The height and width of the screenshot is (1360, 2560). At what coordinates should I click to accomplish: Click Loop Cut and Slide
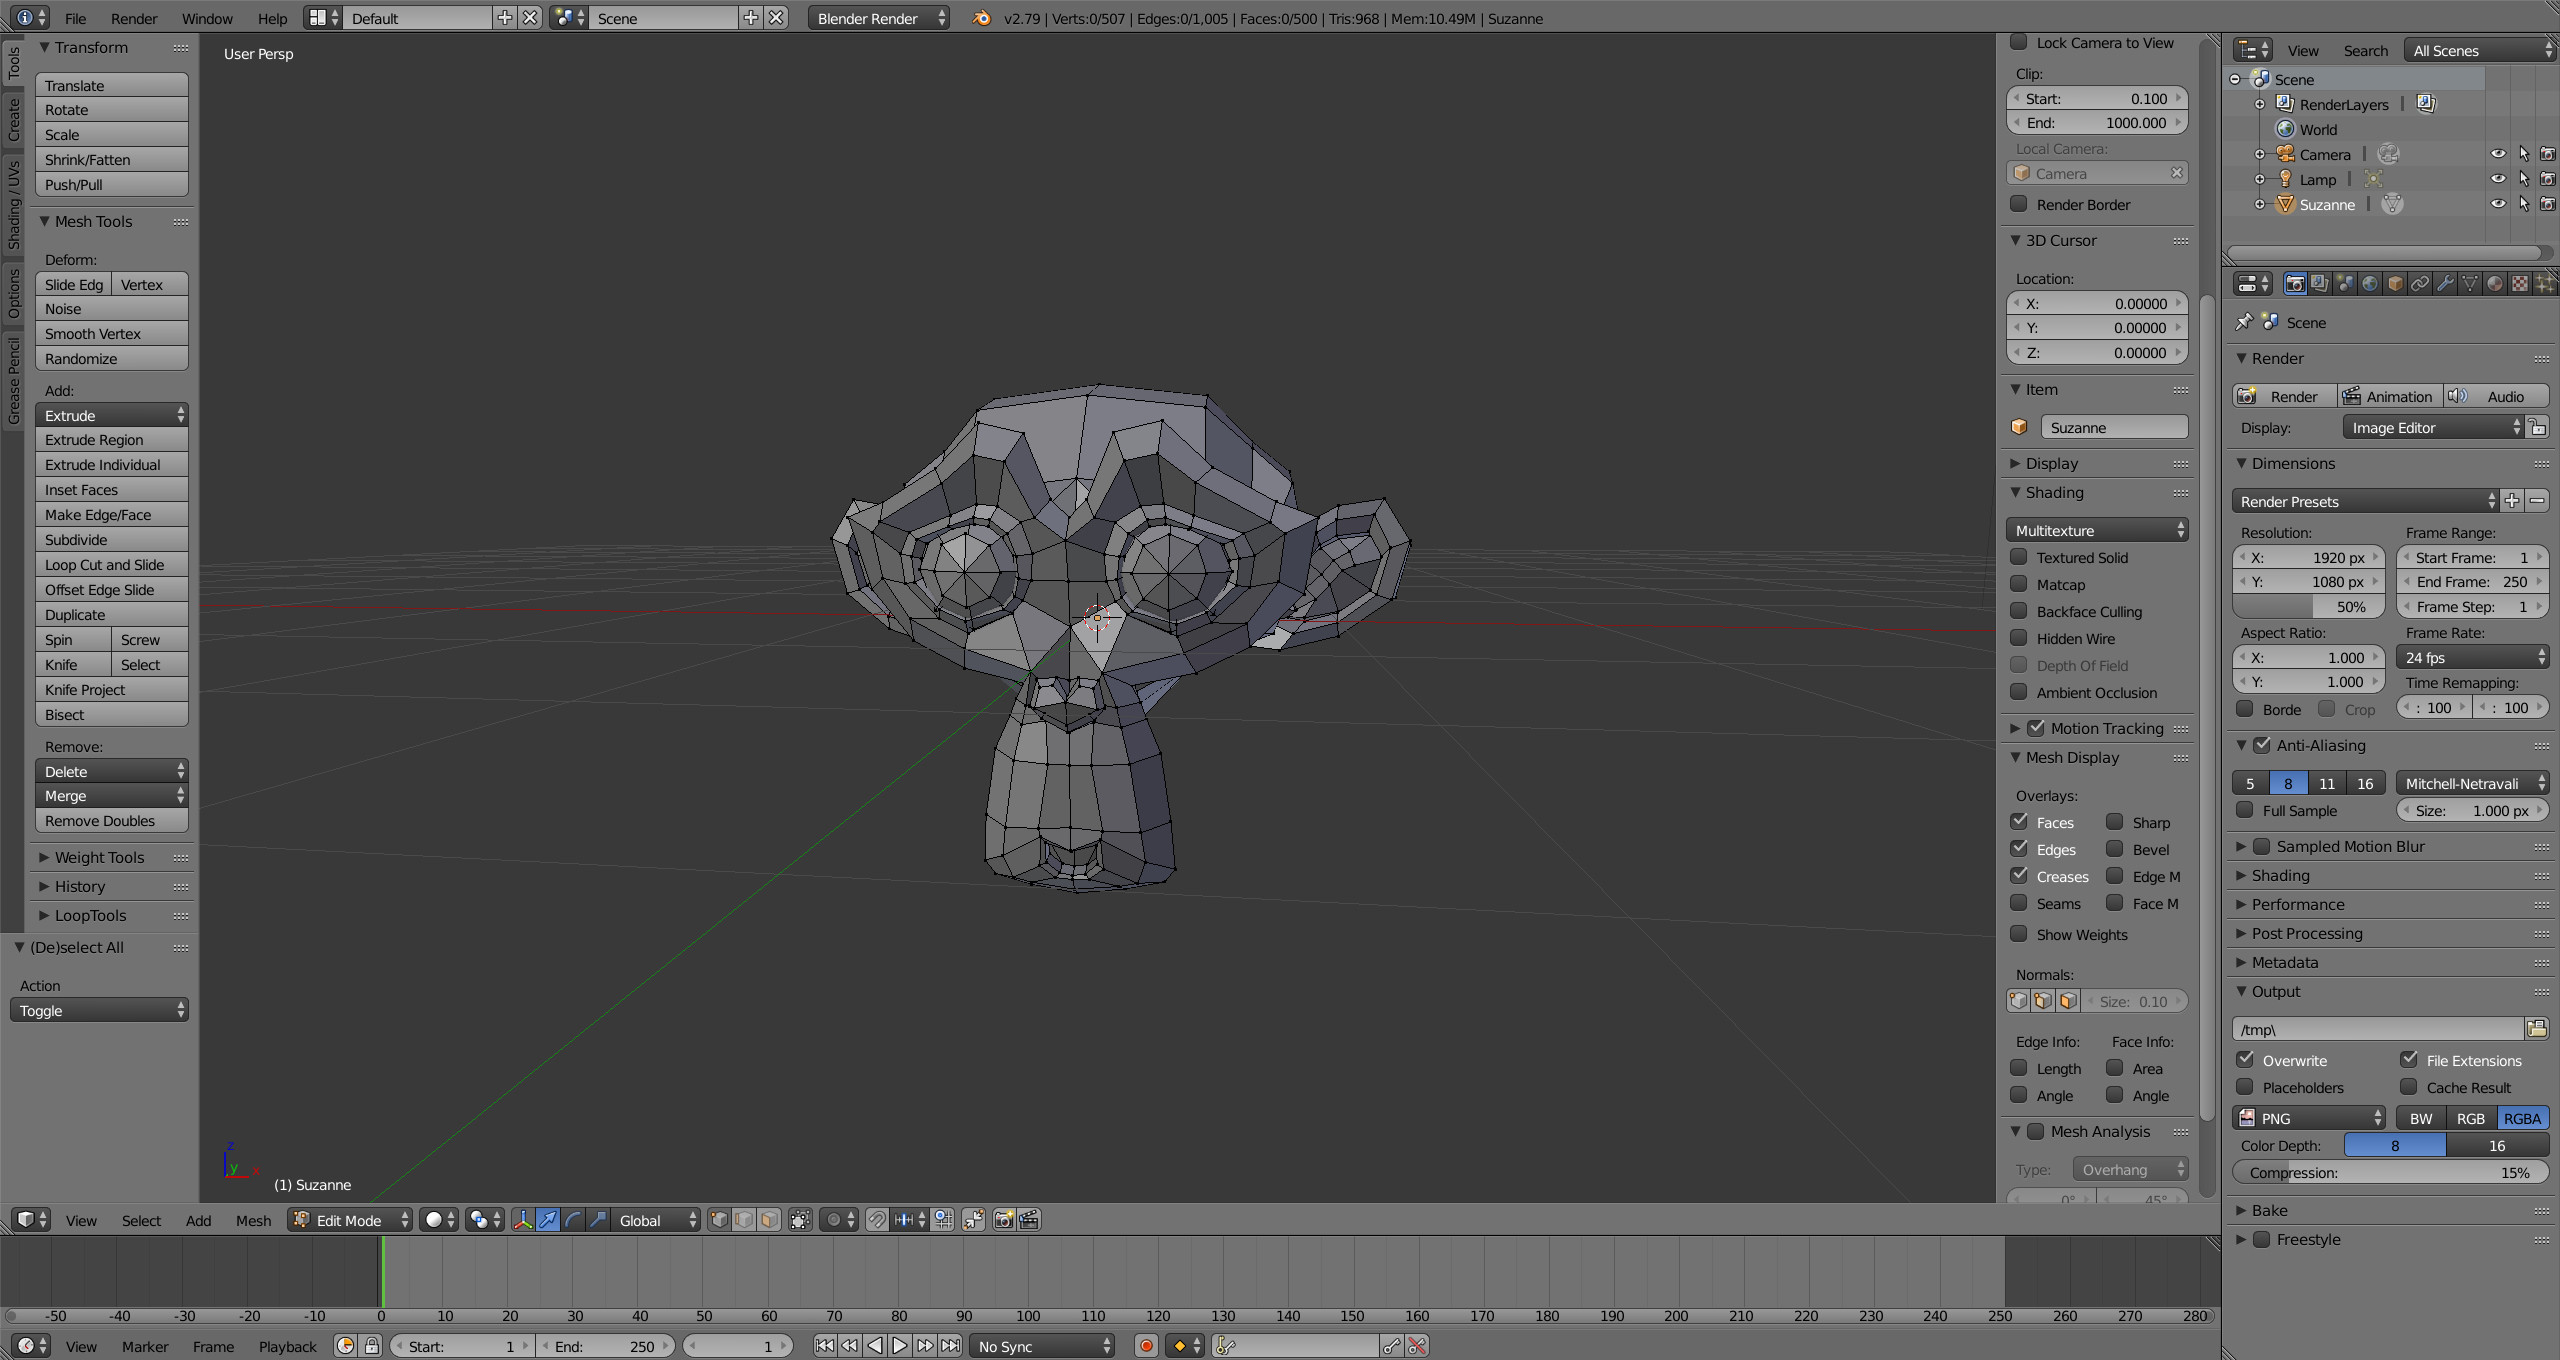[x=112, y=565]
